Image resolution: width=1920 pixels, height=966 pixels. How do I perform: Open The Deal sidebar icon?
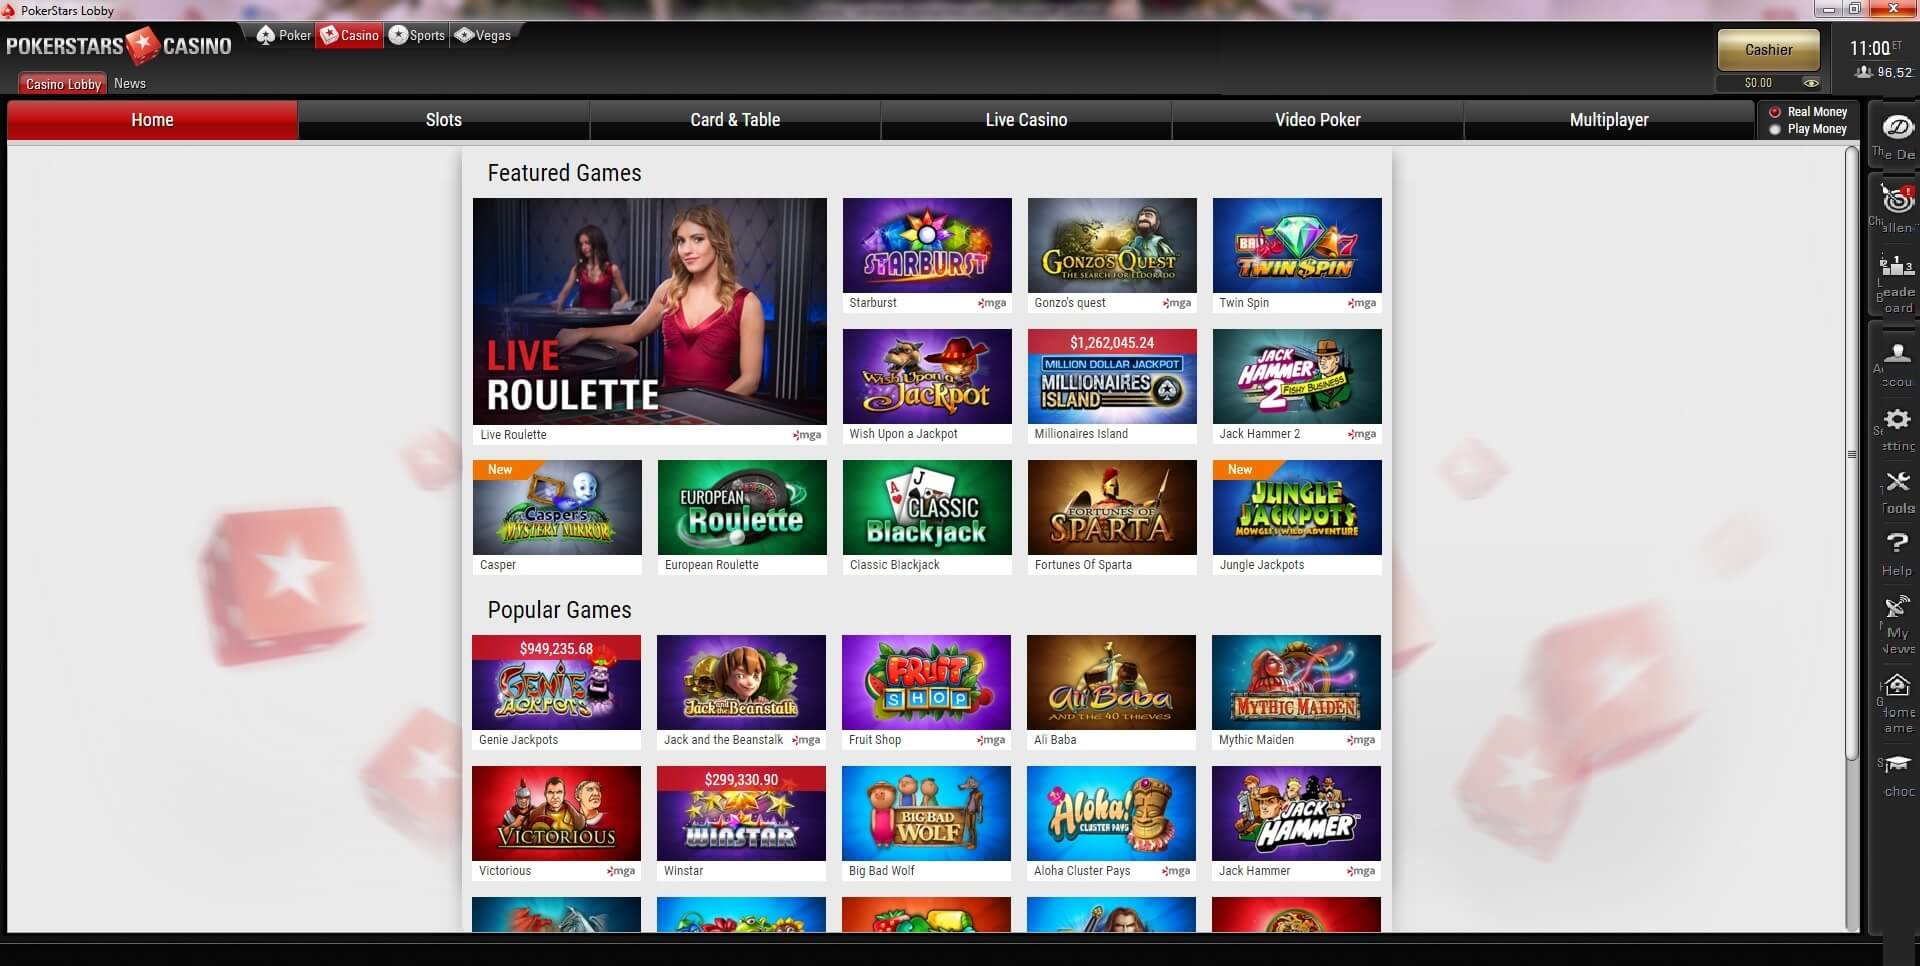[x=1897, y=127]
